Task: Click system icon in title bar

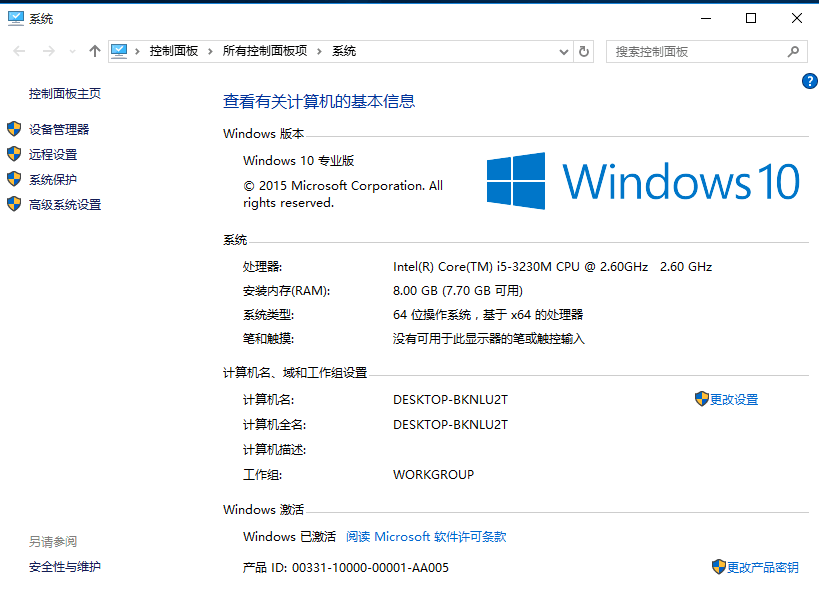Action: [16, 18]
